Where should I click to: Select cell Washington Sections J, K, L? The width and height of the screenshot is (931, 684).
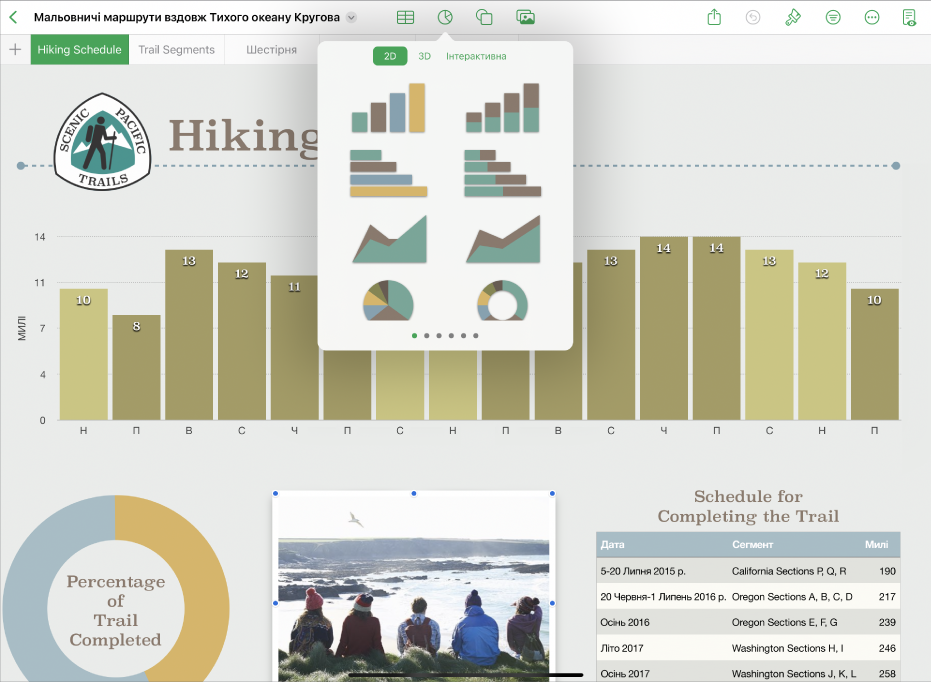(794, 673)
